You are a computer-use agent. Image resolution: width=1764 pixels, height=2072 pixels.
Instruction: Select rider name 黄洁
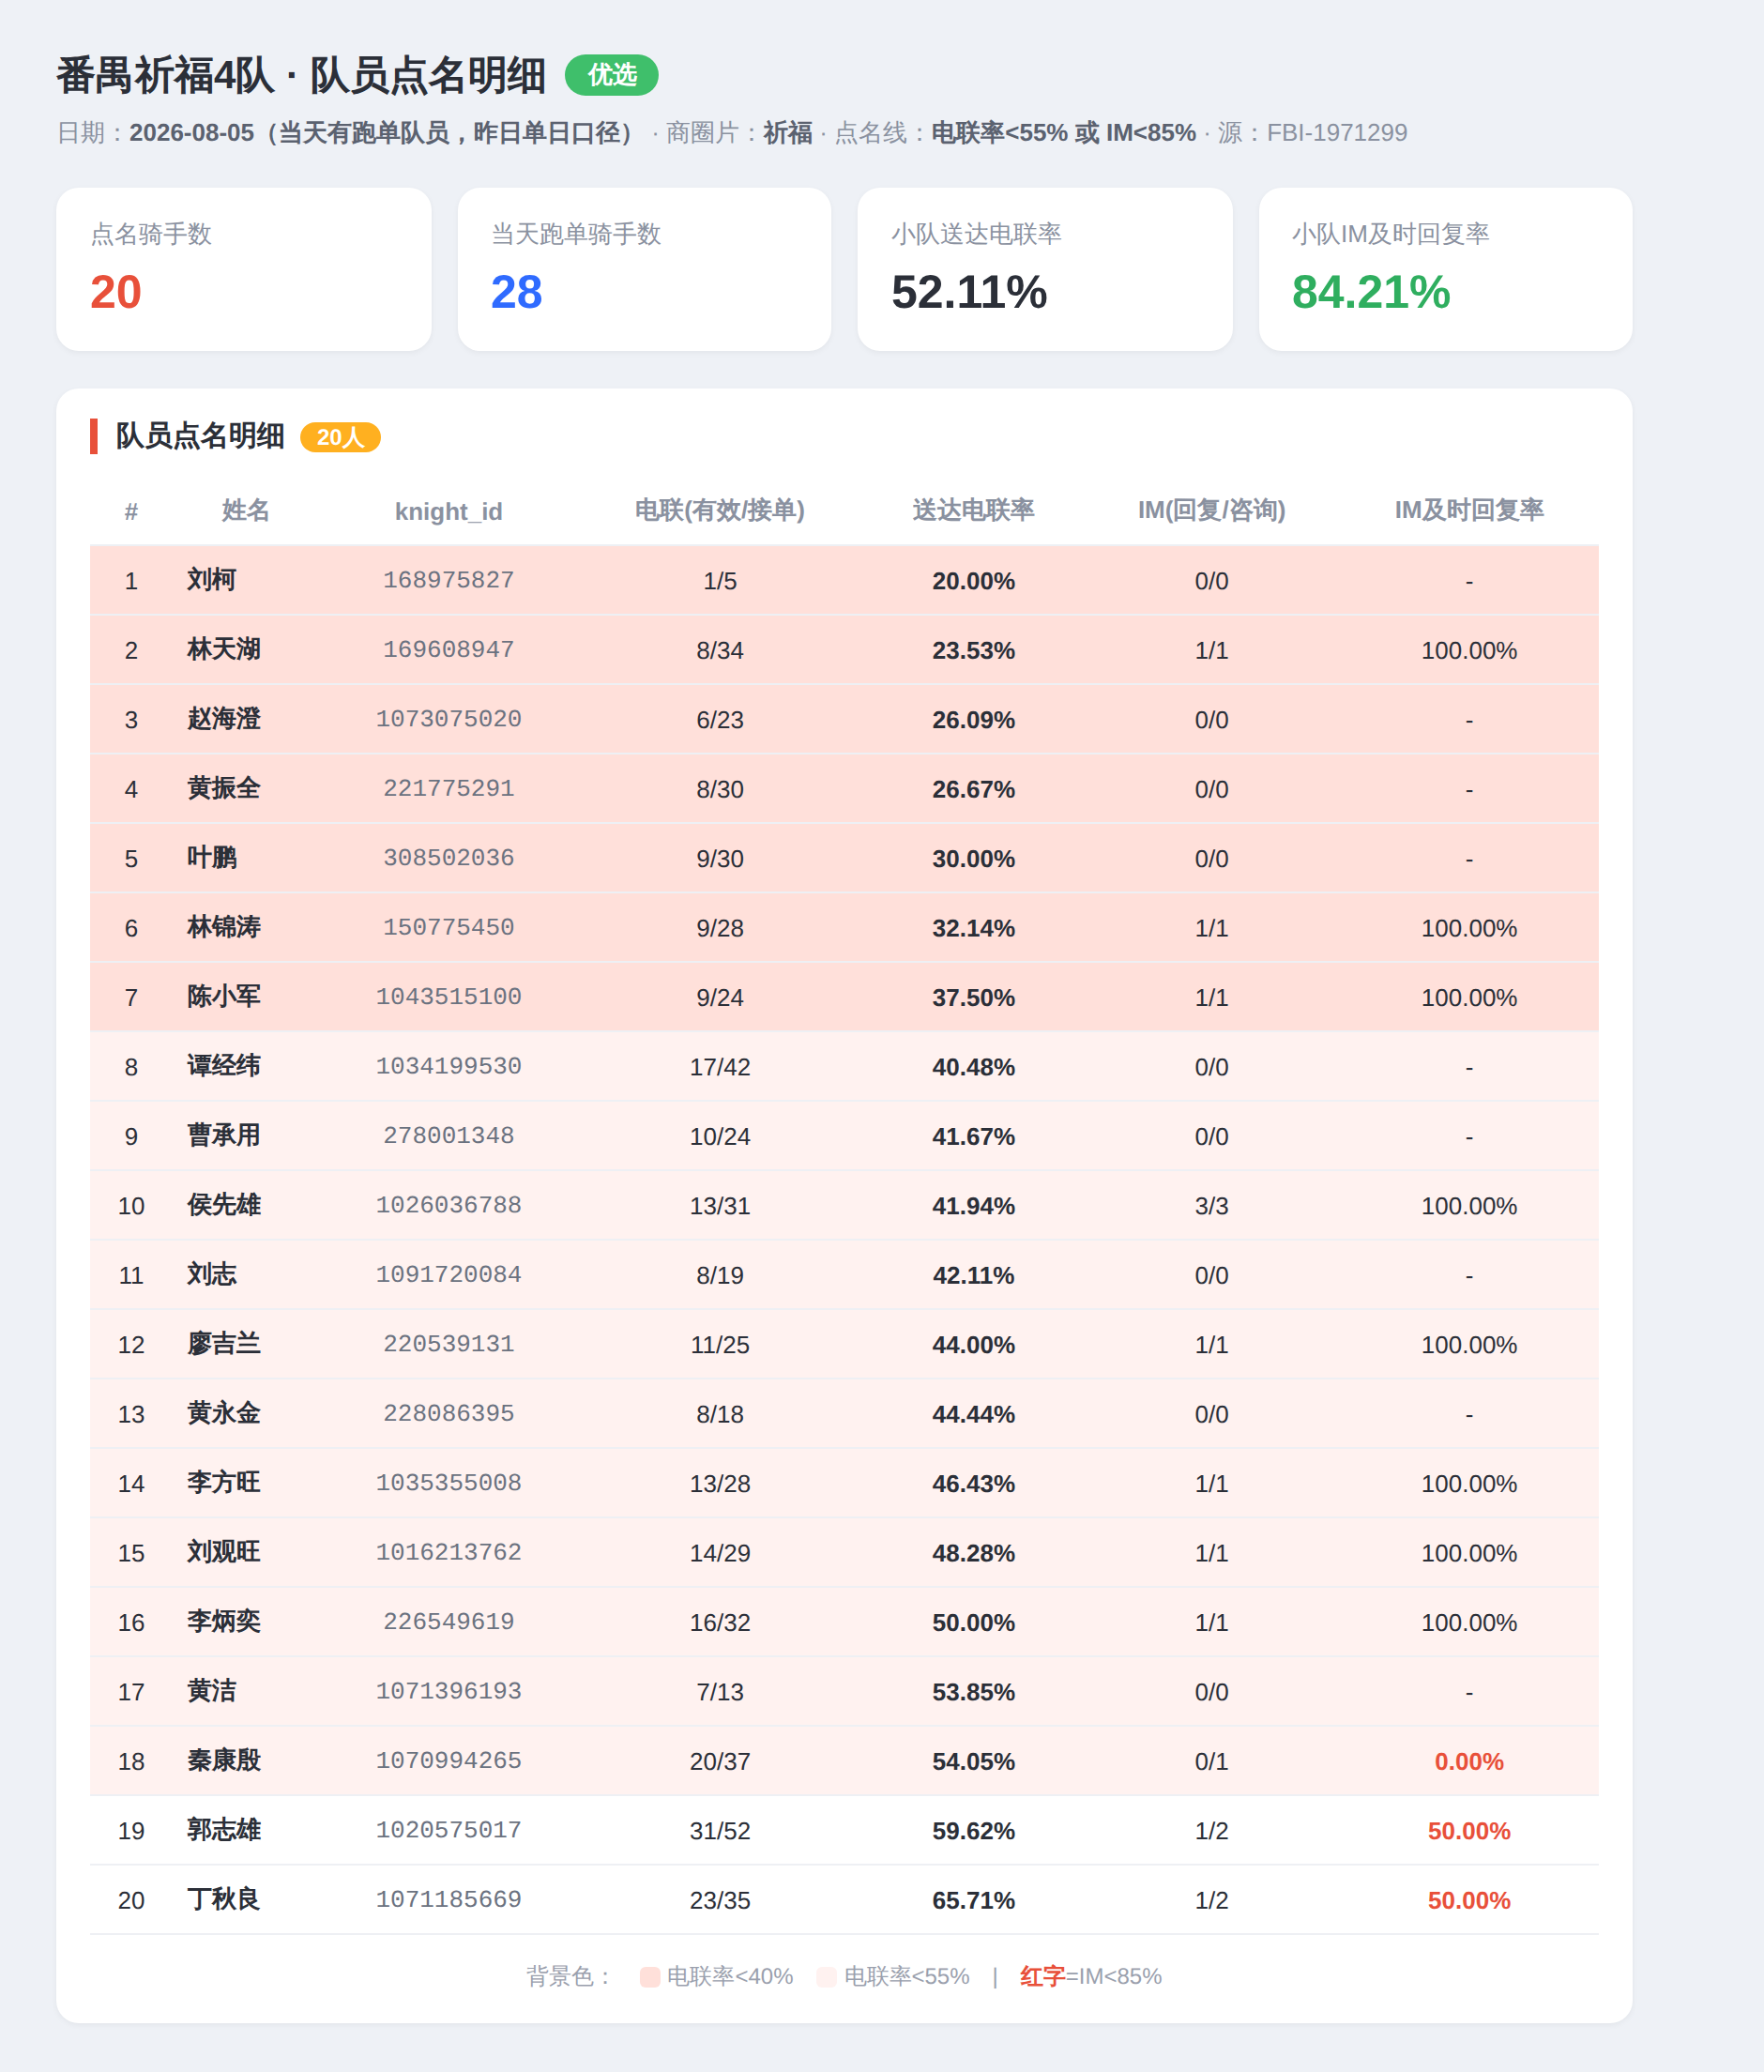pos(211,1692)
